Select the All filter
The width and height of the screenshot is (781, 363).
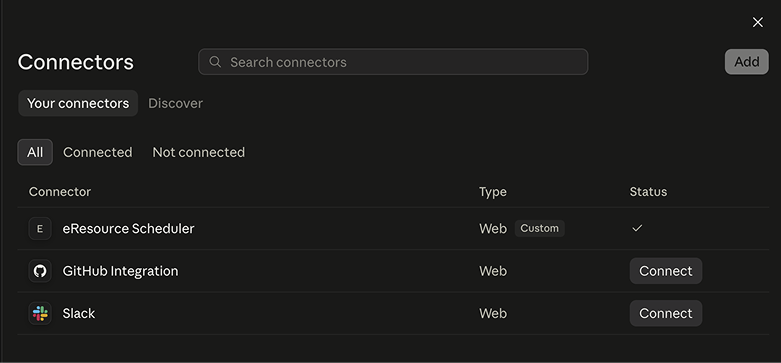pos(35,152)
